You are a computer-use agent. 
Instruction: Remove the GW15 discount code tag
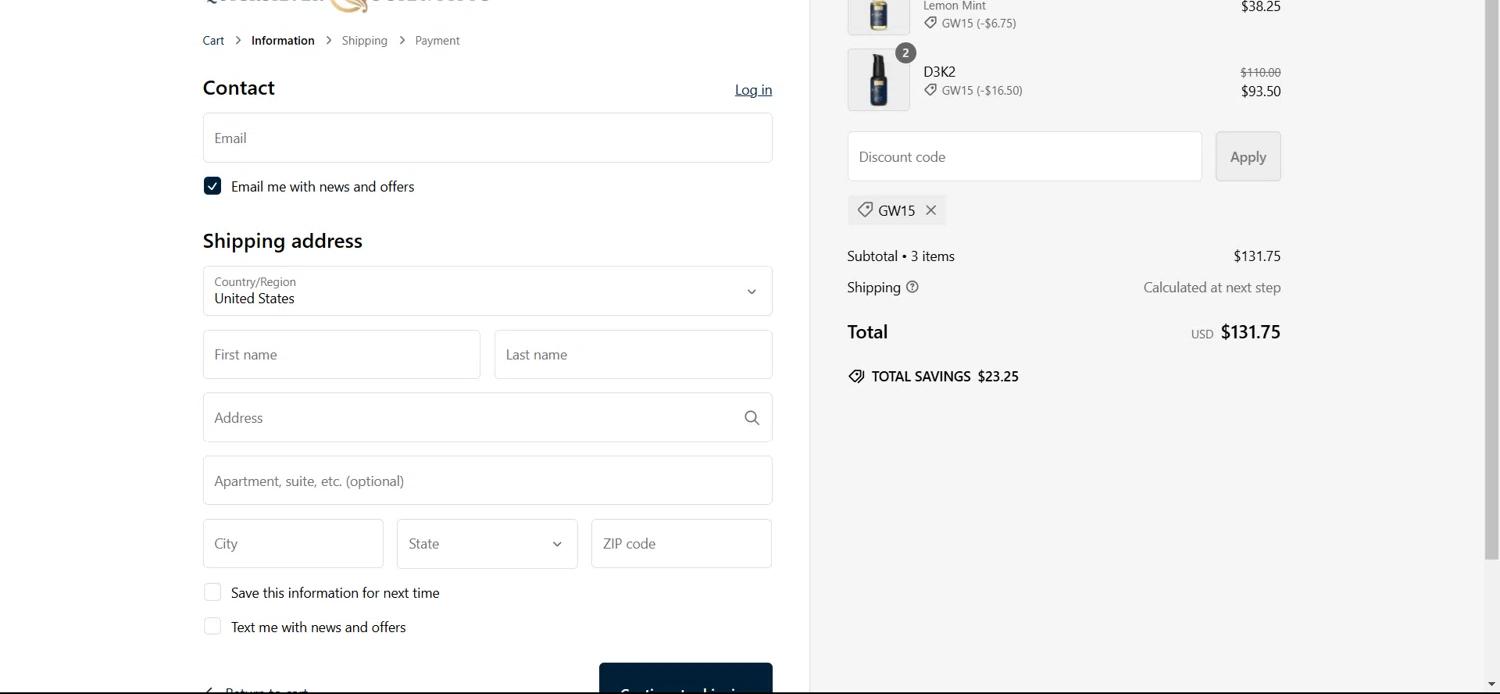931,210
